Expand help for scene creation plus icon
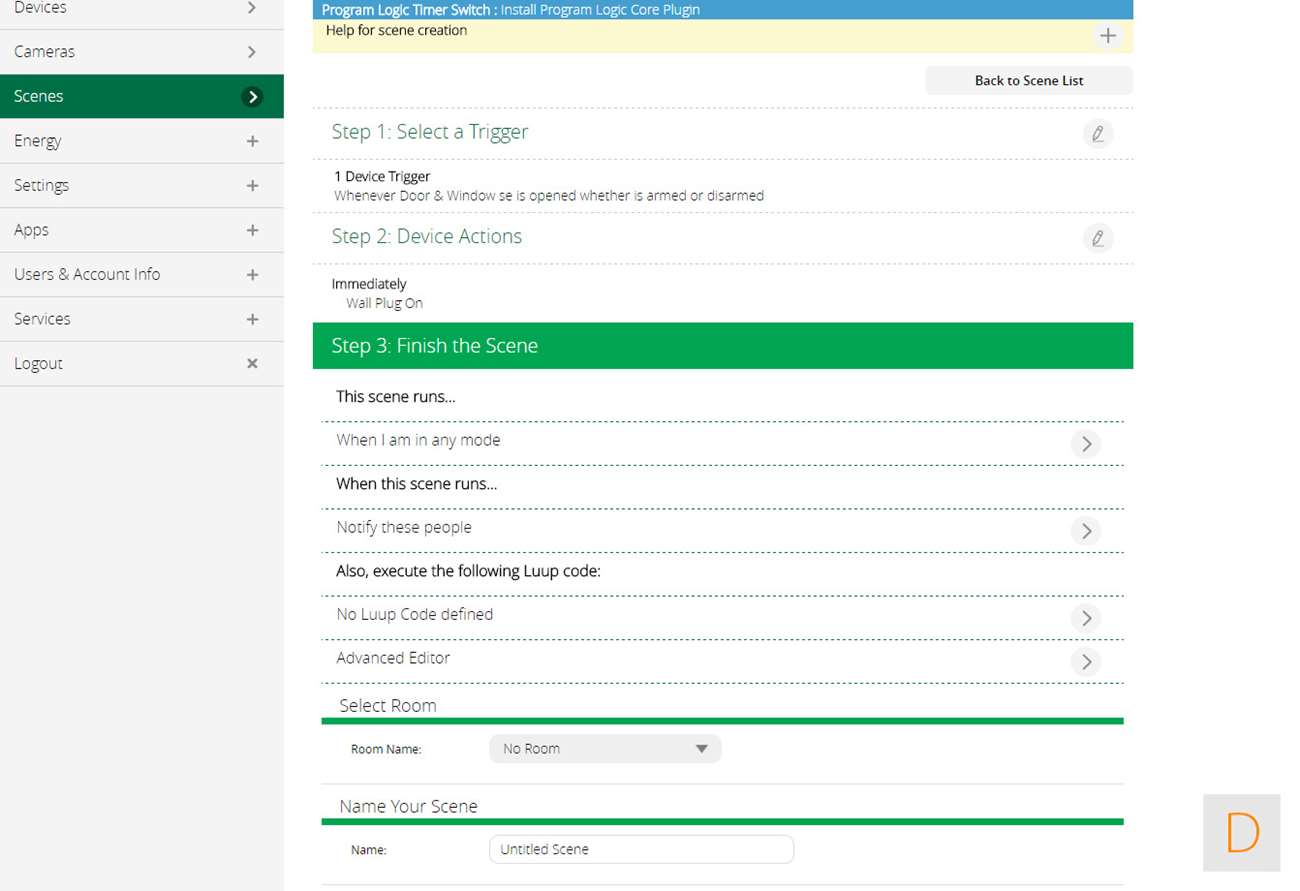The image size is (1300, 891). click(1107, 36)
